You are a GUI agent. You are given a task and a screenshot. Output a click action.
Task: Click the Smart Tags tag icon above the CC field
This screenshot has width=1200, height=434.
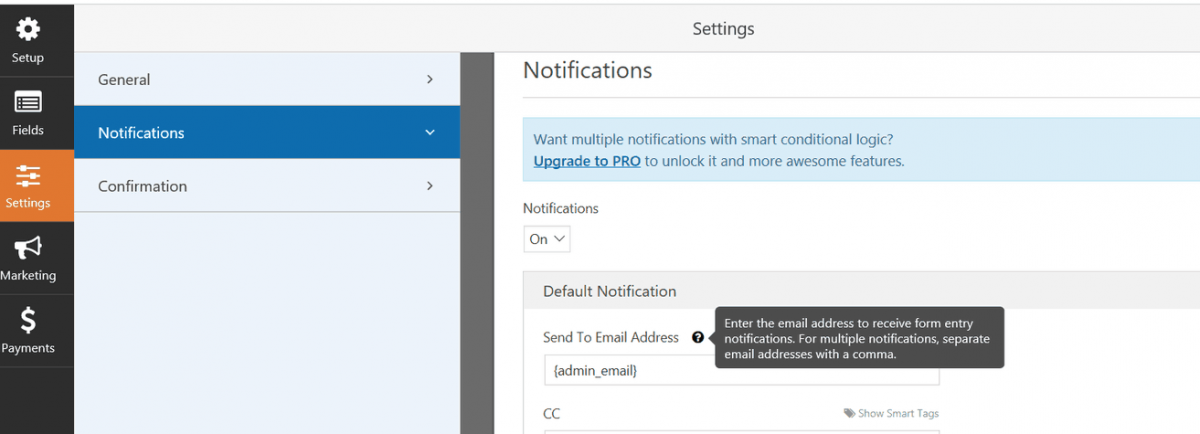[x=849, y=413]
